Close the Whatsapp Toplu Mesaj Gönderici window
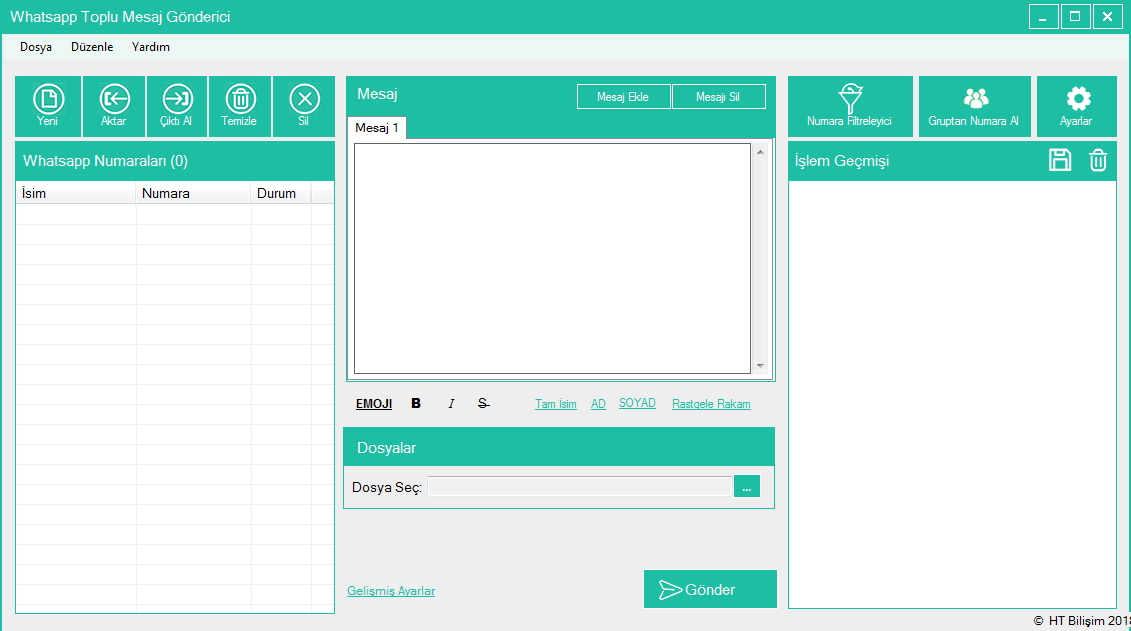The width and height of the screenshot is (1131, 631). click(1107, 17)
